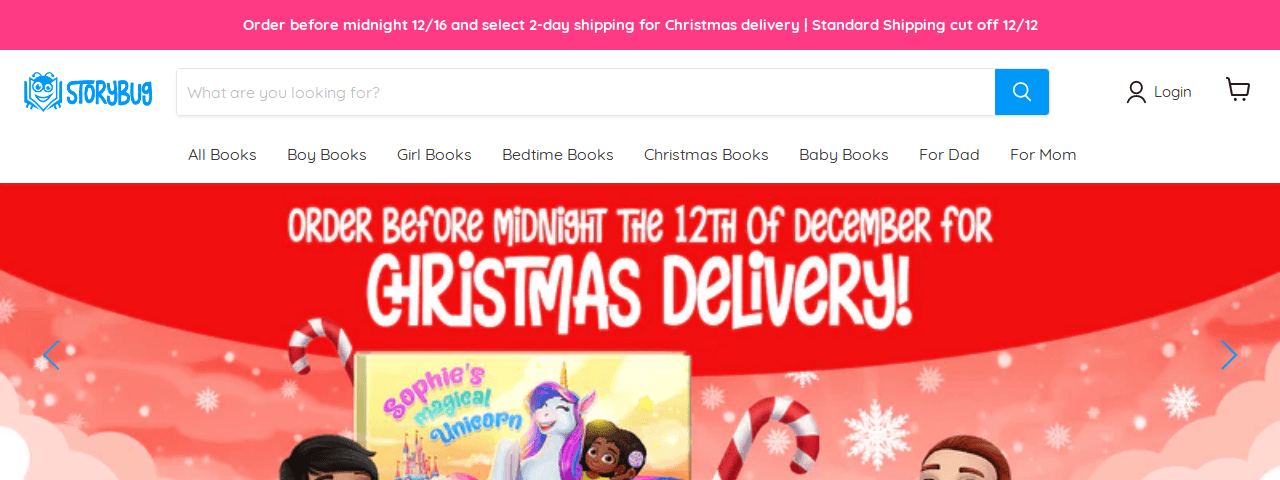Screen dimensions: 1280x480
Task: Browse Bedtime Books category
Action: (x=558, y=155)
